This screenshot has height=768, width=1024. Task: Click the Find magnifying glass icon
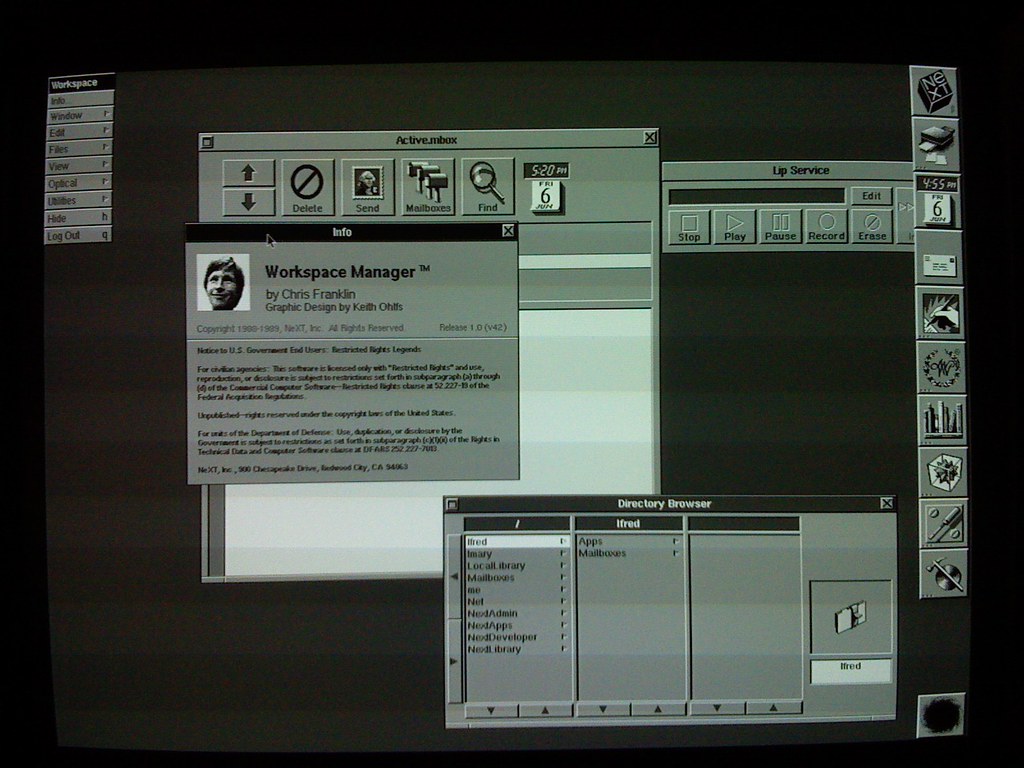[x=487, y=187]
